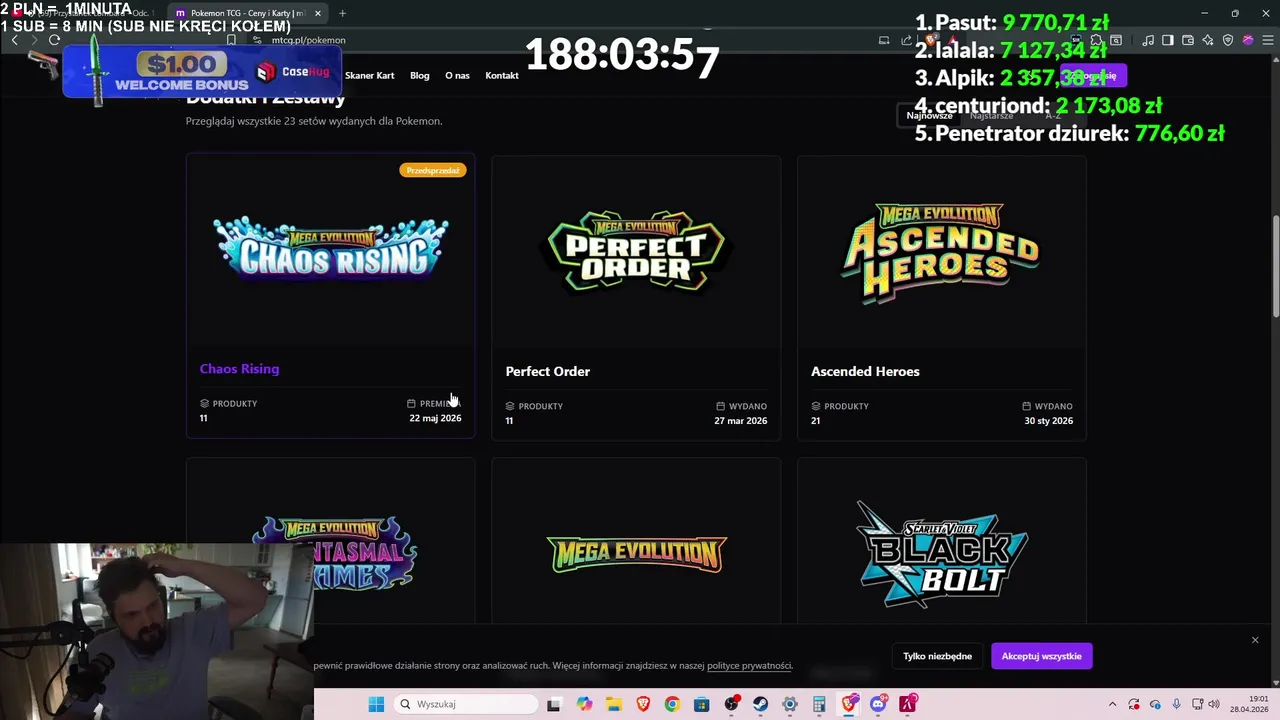
Task: Open Calculator from the taskbar
Action: click(819, 704)
